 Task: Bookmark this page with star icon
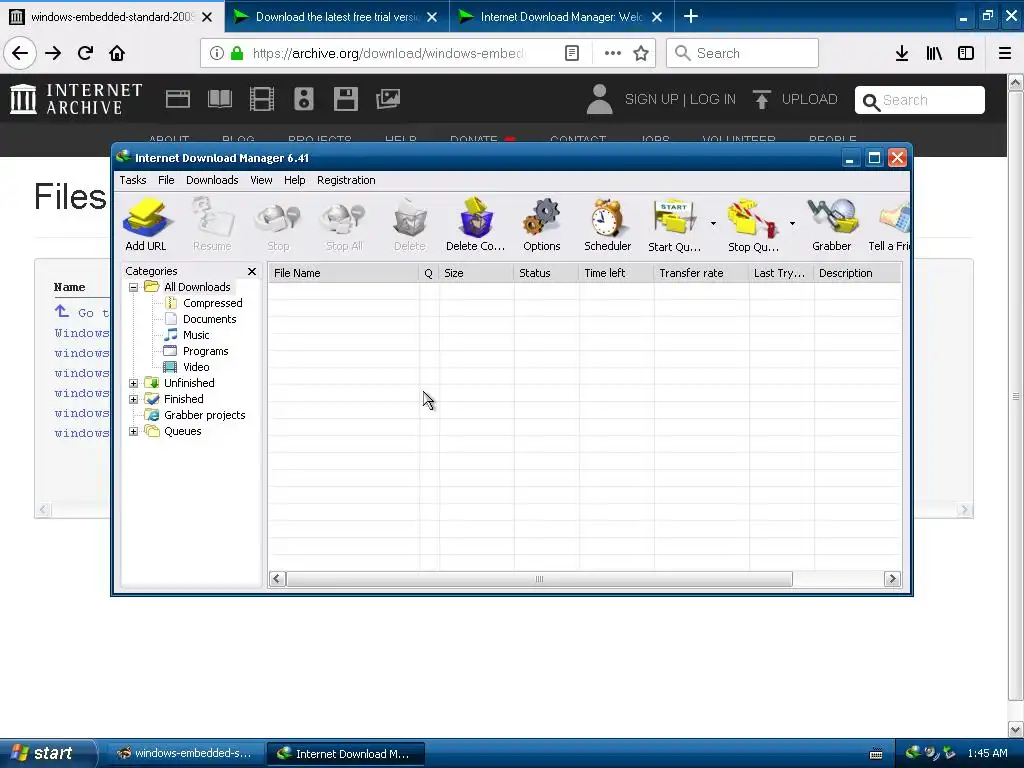coord(641,53)
